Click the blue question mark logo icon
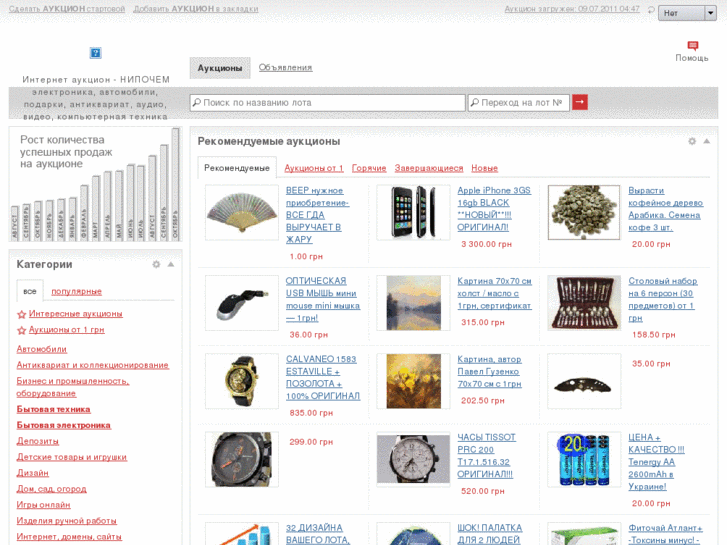The image size is (727, 545). [96, 53]
